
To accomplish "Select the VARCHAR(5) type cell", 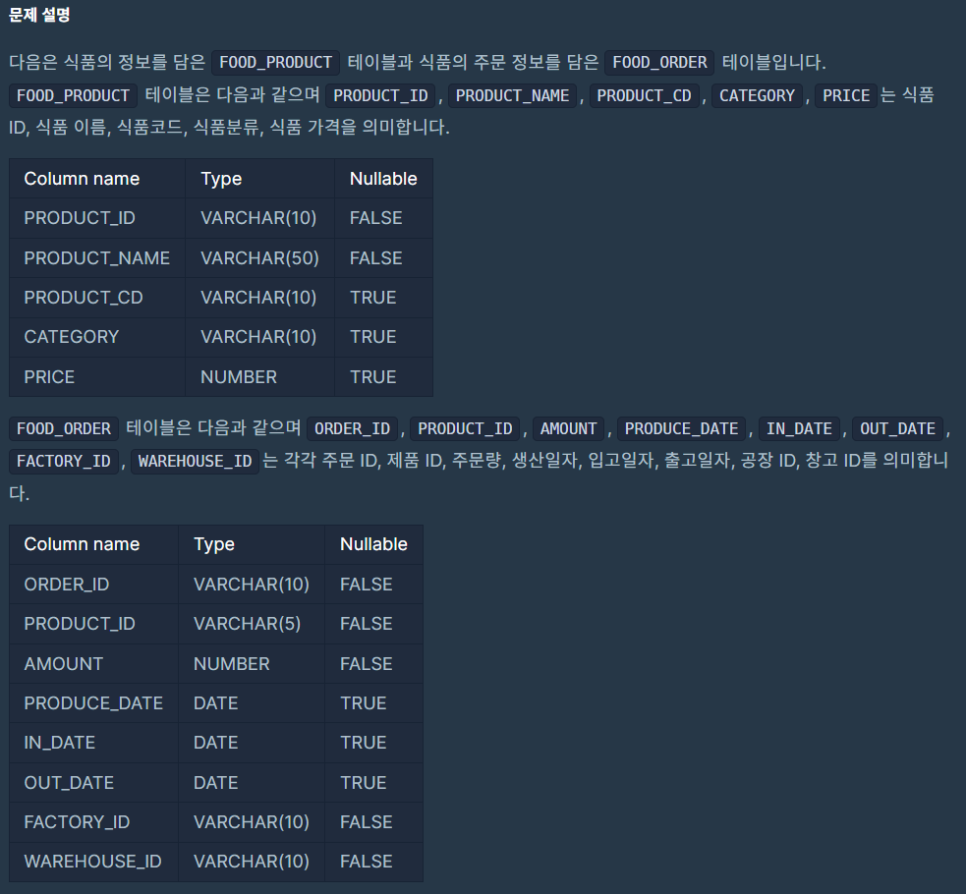I will click(251, 624).
